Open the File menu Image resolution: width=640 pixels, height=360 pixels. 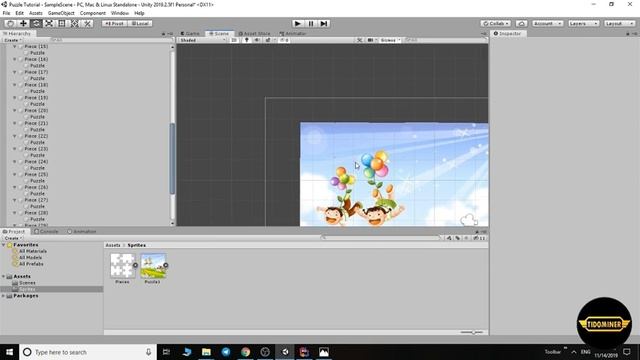tap(7, 13)
